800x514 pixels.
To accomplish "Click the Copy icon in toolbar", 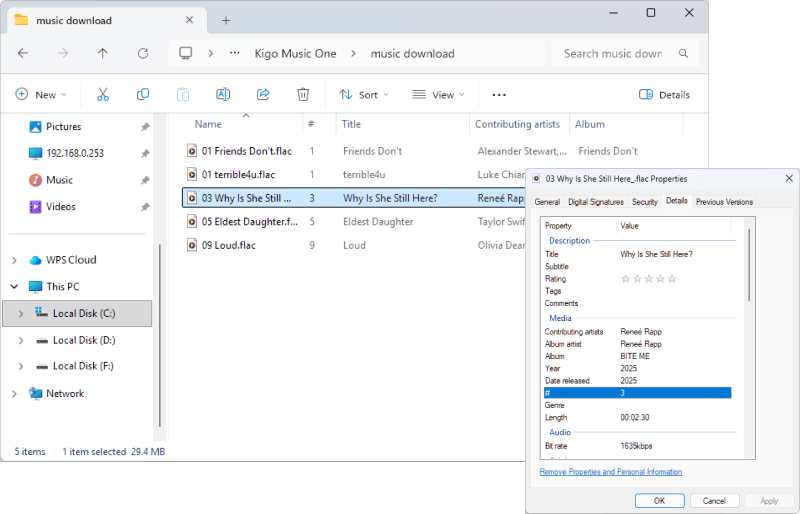I will (143, 95).
